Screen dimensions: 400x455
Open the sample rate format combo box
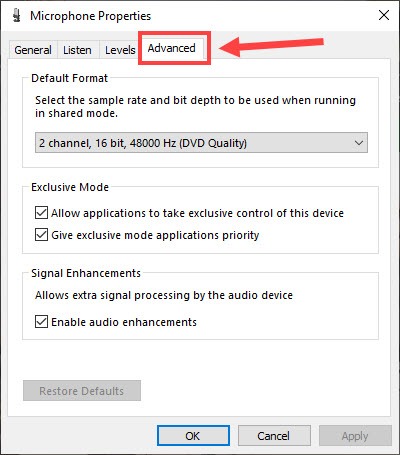pyautogui.click(x=201, y=143)
